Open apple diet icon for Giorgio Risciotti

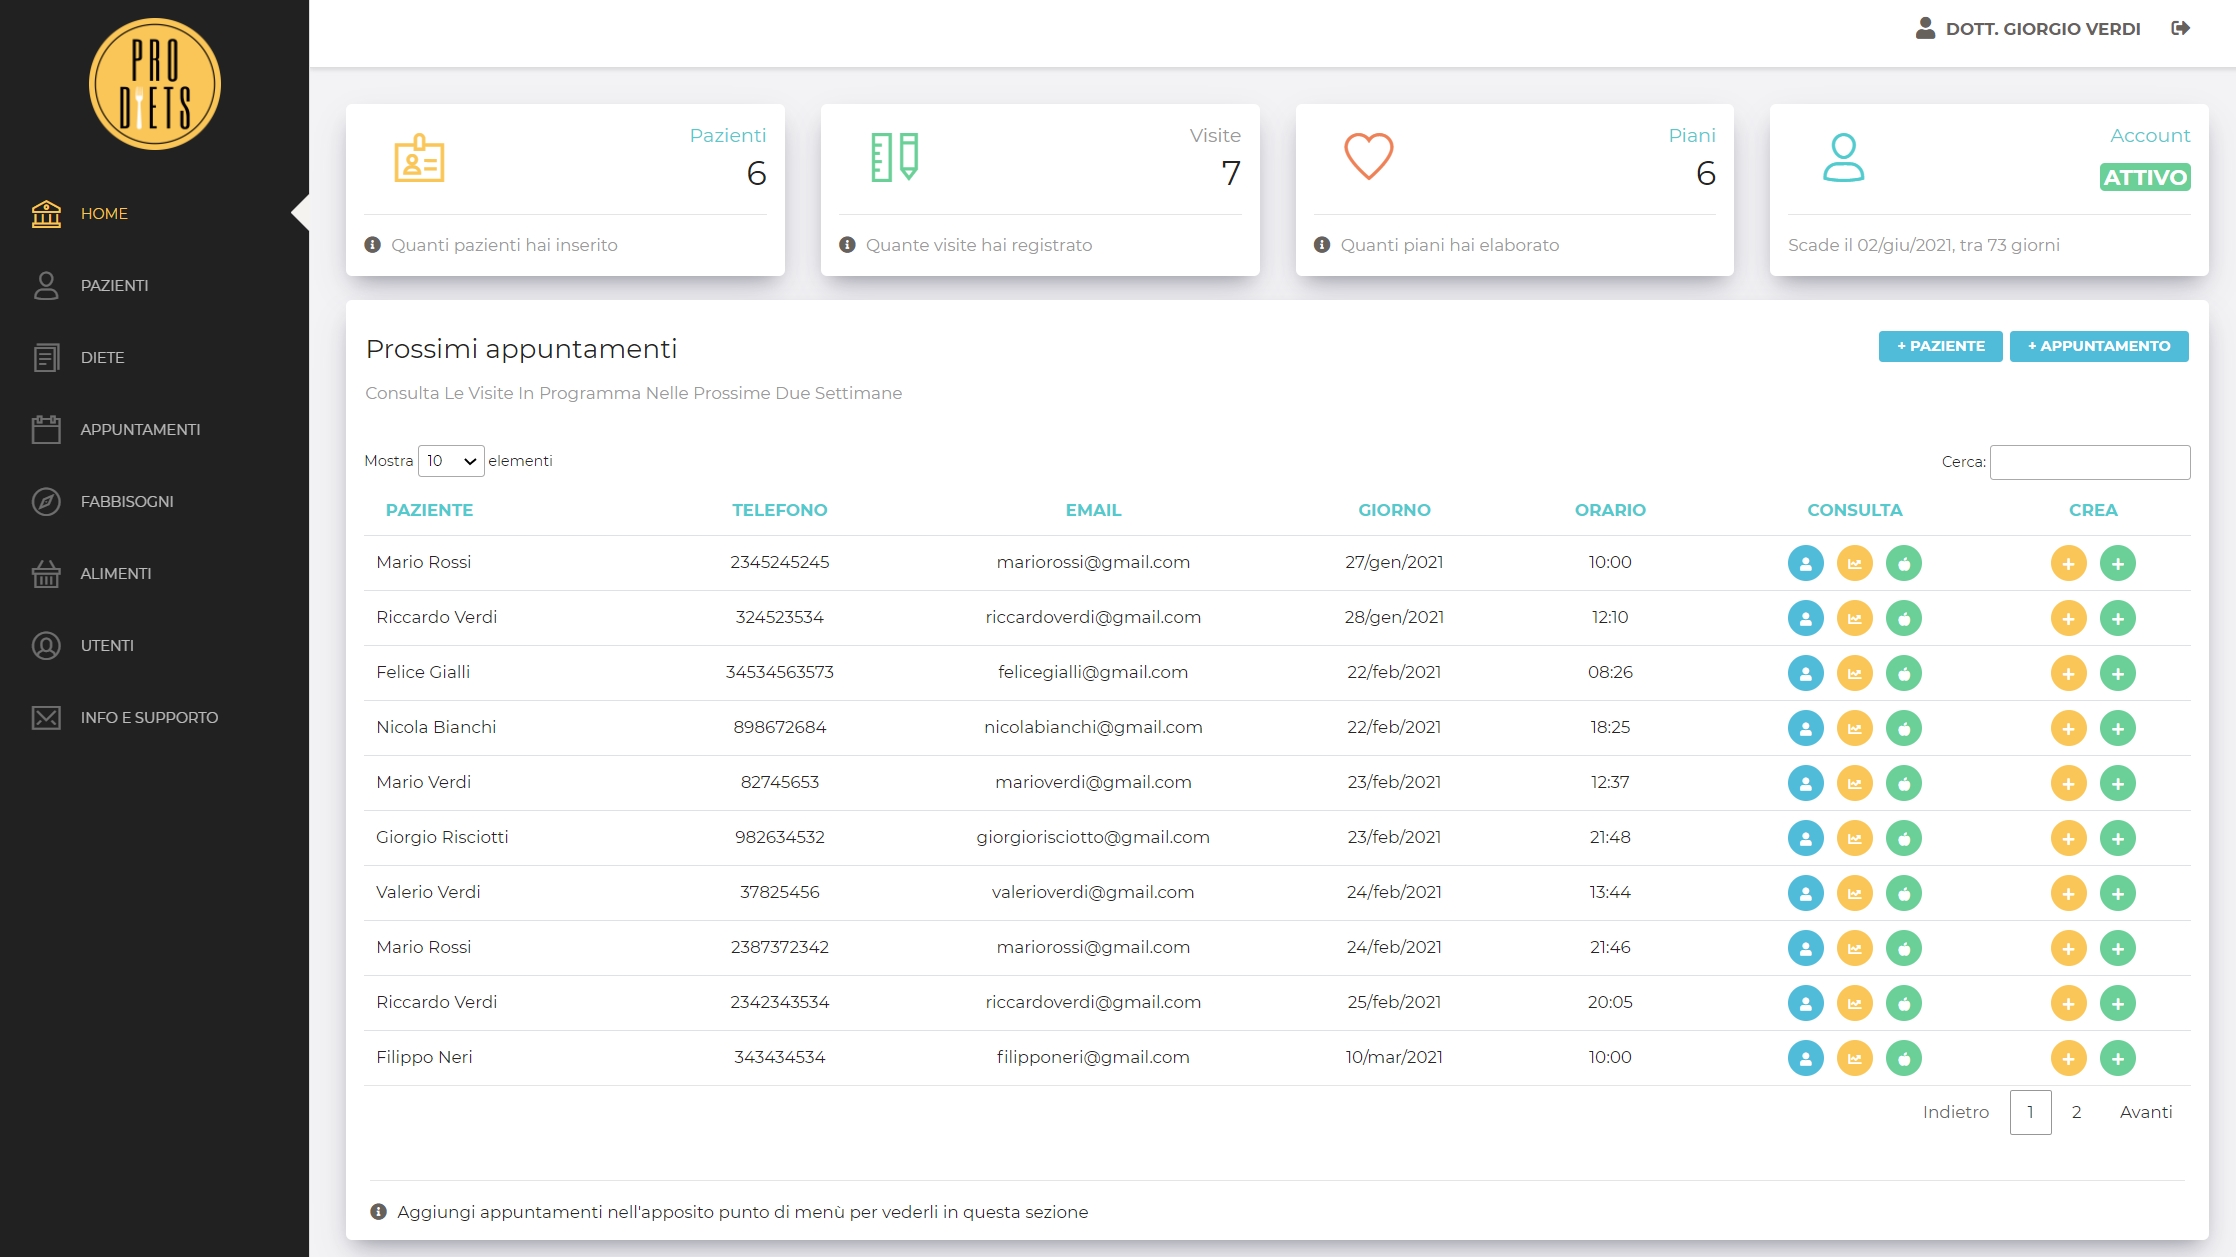pos(1904,838)
